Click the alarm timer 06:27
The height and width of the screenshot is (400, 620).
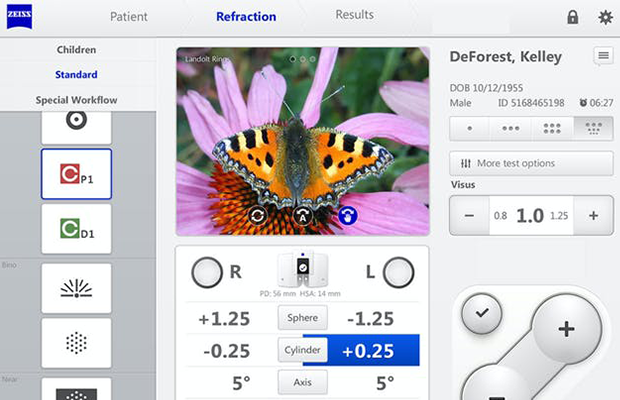tap(596, 103)
